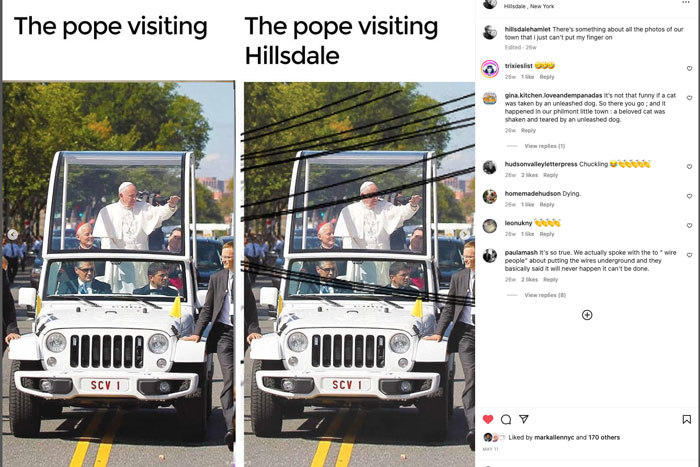This screenshot has width=700, height=467.
Task: Reply to homemadehudson's comment
Action: [547, 204]
